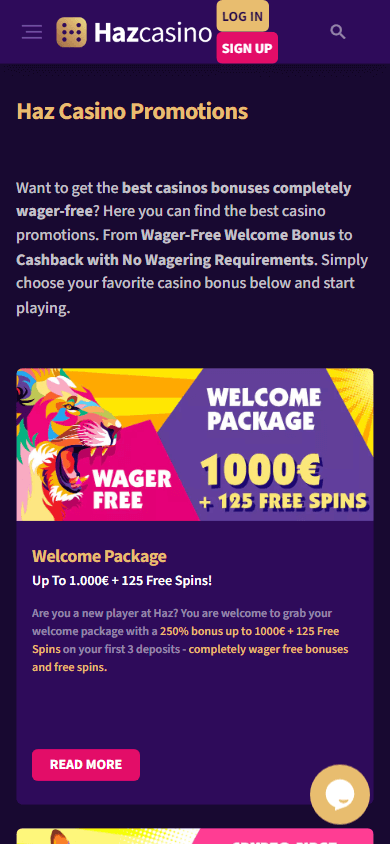Click the Haz Casino Promotions heading
390x844 pixels.
coord(132,112)
